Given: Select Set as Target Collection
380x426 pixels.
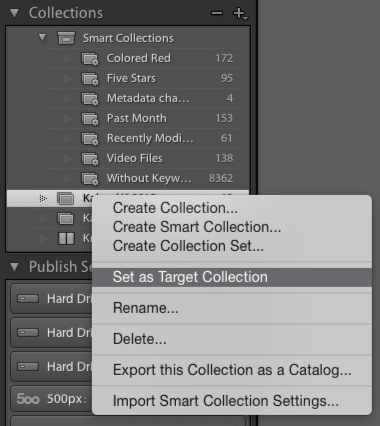Looking at the screenshot, I should click(x=232, y=277).
